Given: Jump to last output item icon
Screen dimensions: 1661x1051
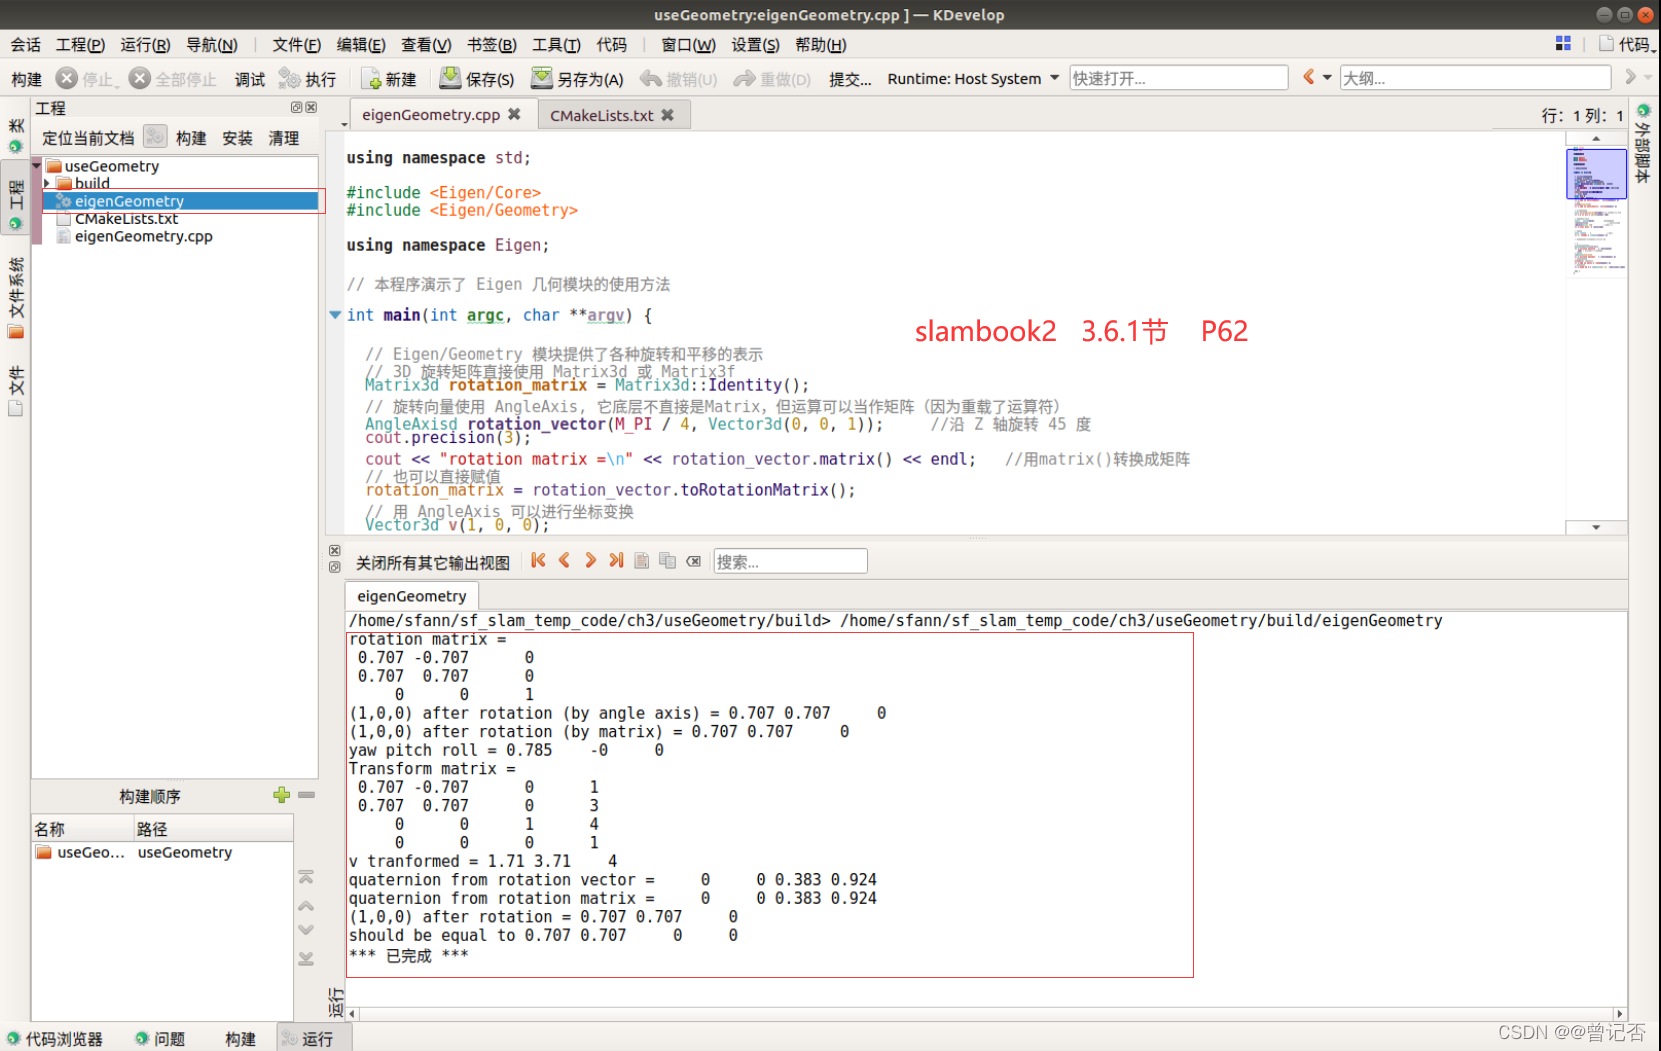Looking at the screenshot, I should [616, 561].
